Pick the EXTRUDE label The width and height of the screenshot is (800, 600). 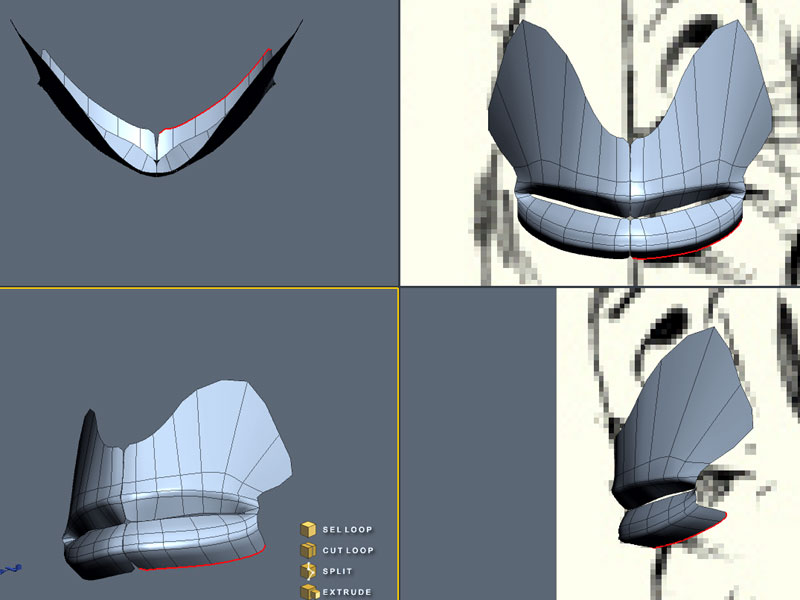(x=347, y=592)
